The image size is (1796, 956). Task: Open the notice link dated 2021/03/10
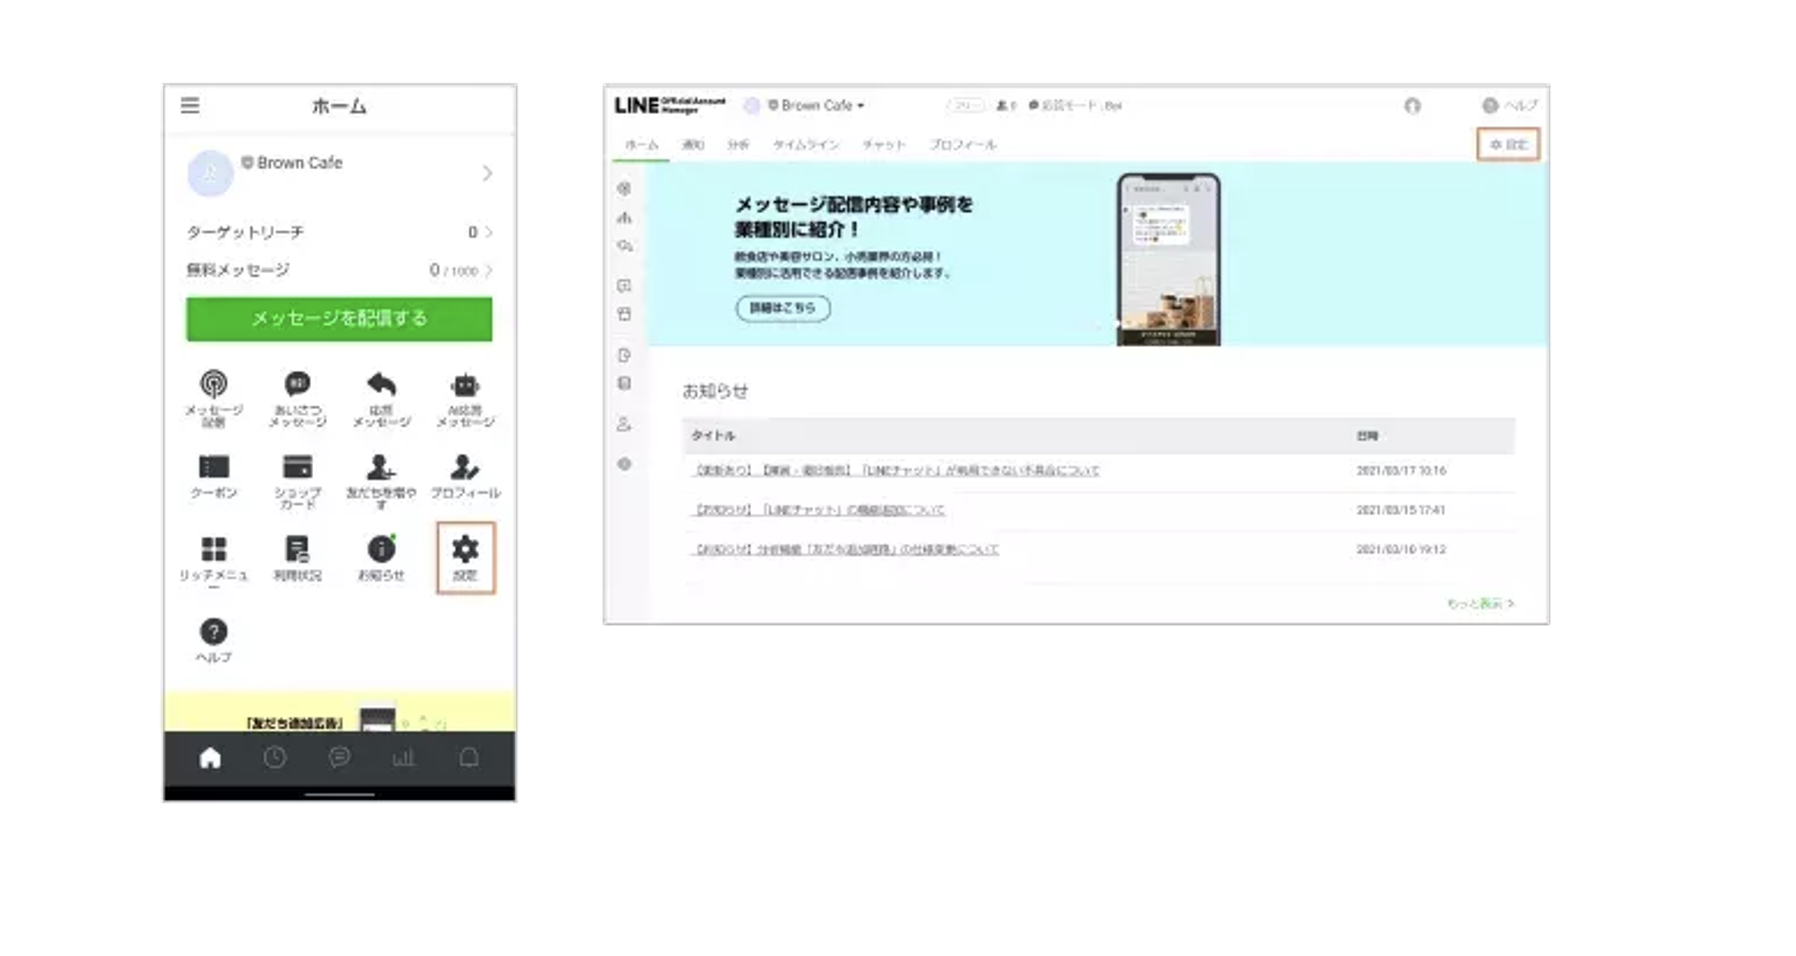click(x=846, y=549)
